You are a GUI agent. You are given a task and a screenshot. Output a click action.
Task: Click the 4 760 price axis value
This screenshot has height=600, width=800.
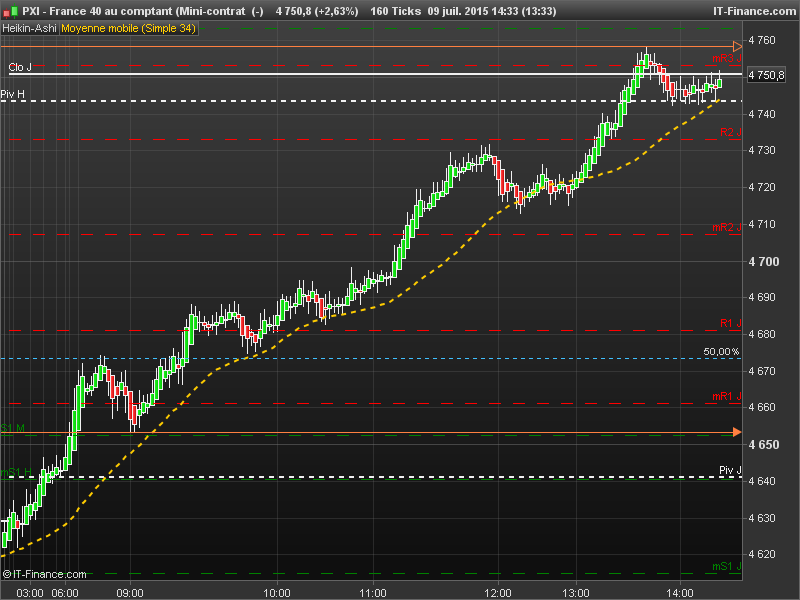point(762,40)
